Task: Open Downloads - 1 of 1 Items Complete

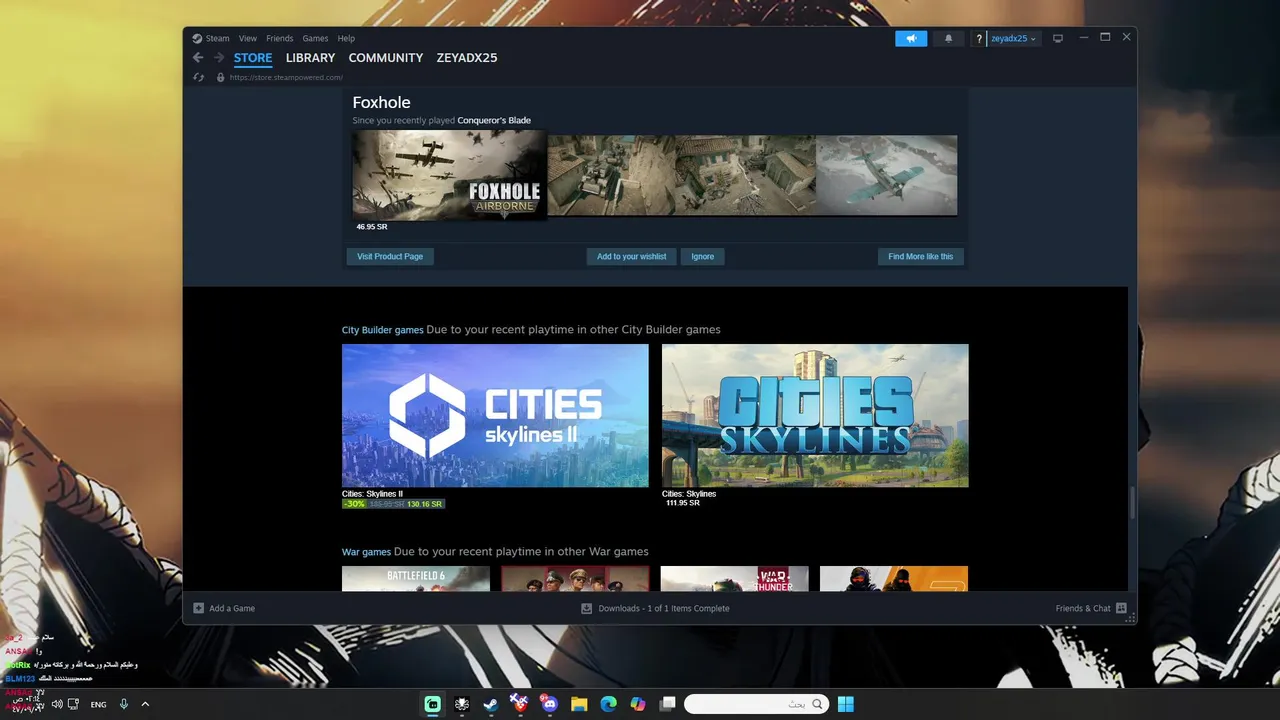Action: click(x=664, y=608)
